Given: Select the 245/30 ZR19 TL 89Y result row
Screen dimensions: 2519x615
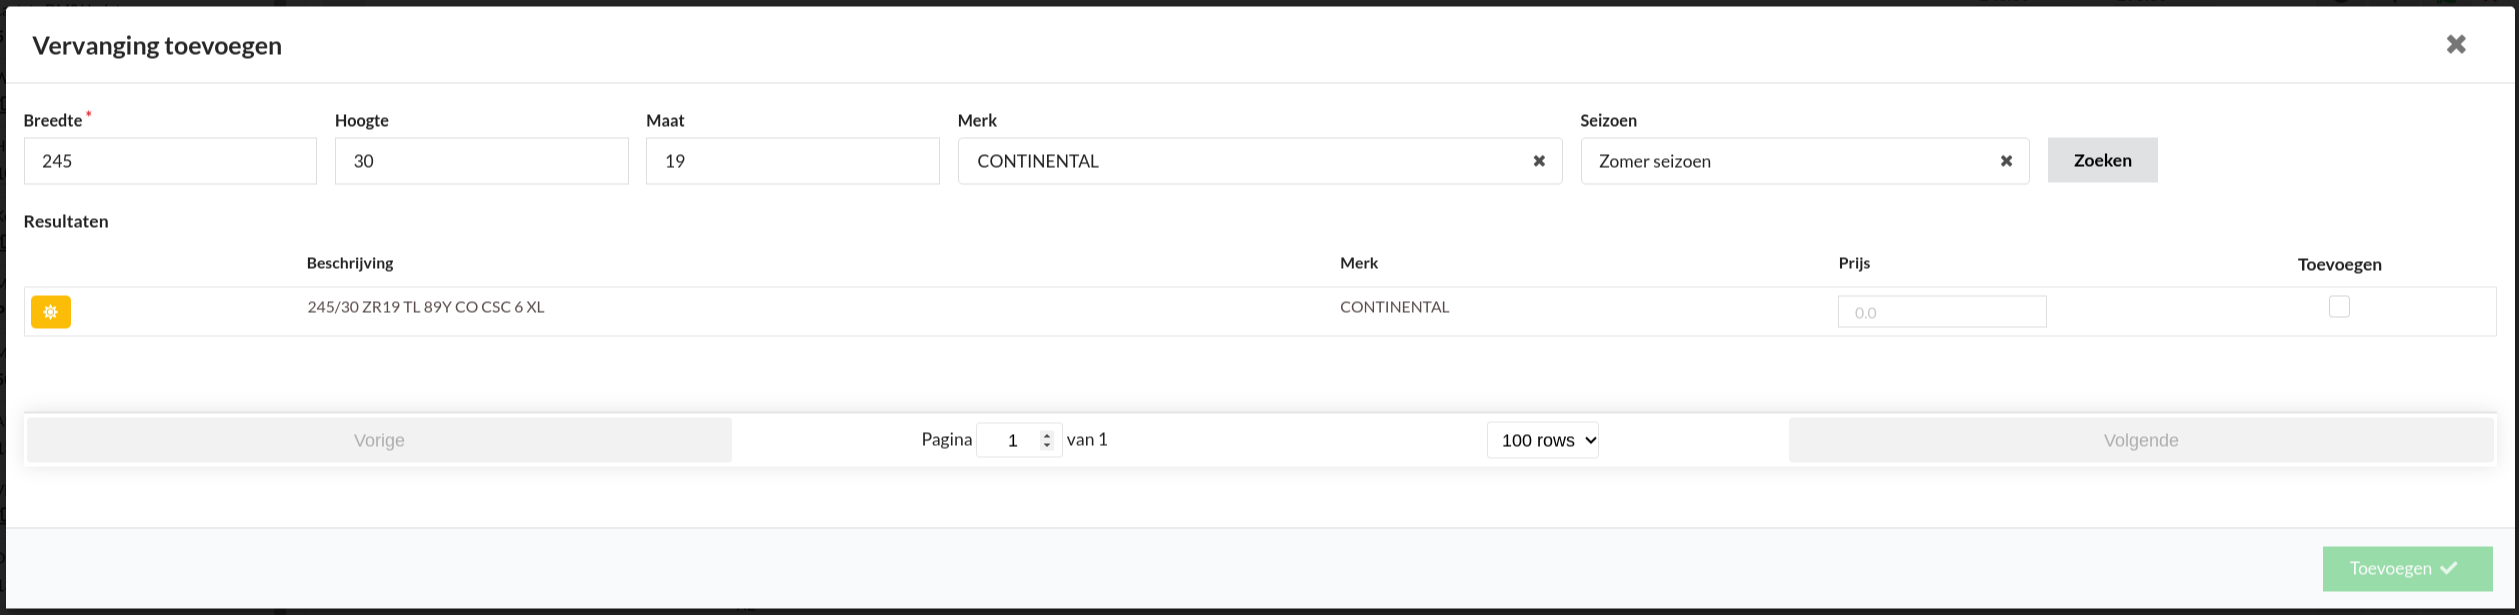Looking at the screenshot, I should coord(1260,312).
